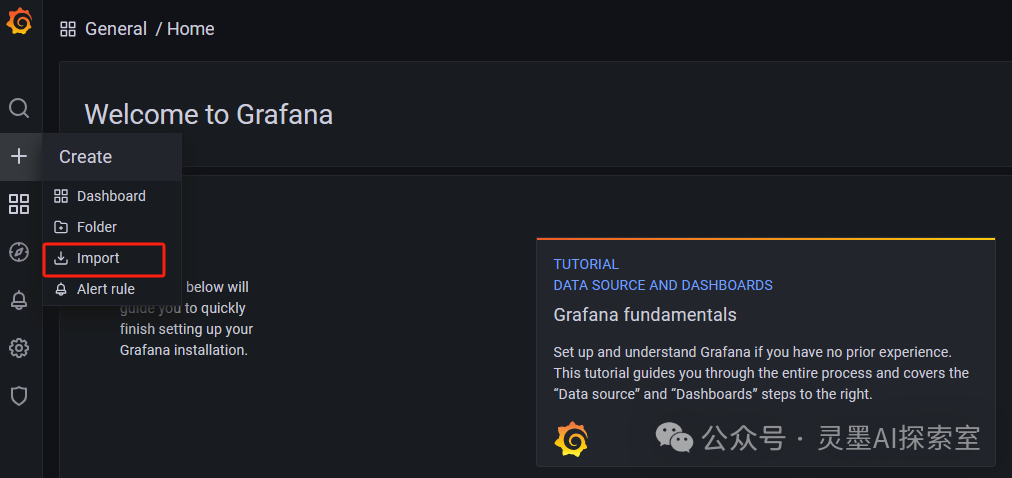Click the Data Source and Dashboards label
The width and height of the screenshot is (1012, 478).
tap(663, 285)
